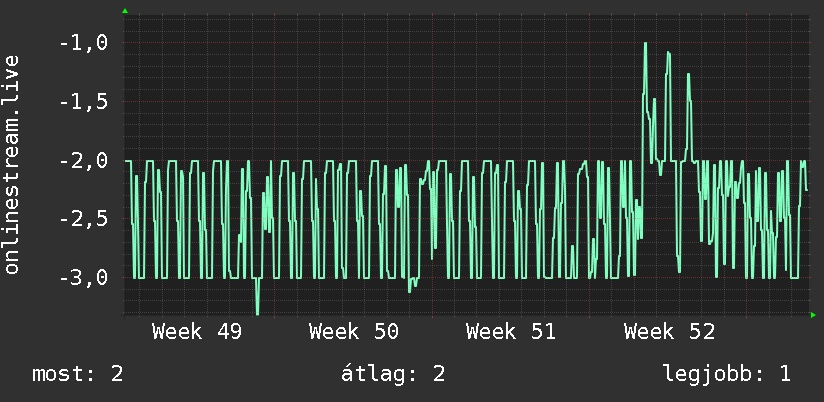Click the -1,0 y-axis value
The image size is (824, 402).
pyautogui.click(x=83, y=43)
